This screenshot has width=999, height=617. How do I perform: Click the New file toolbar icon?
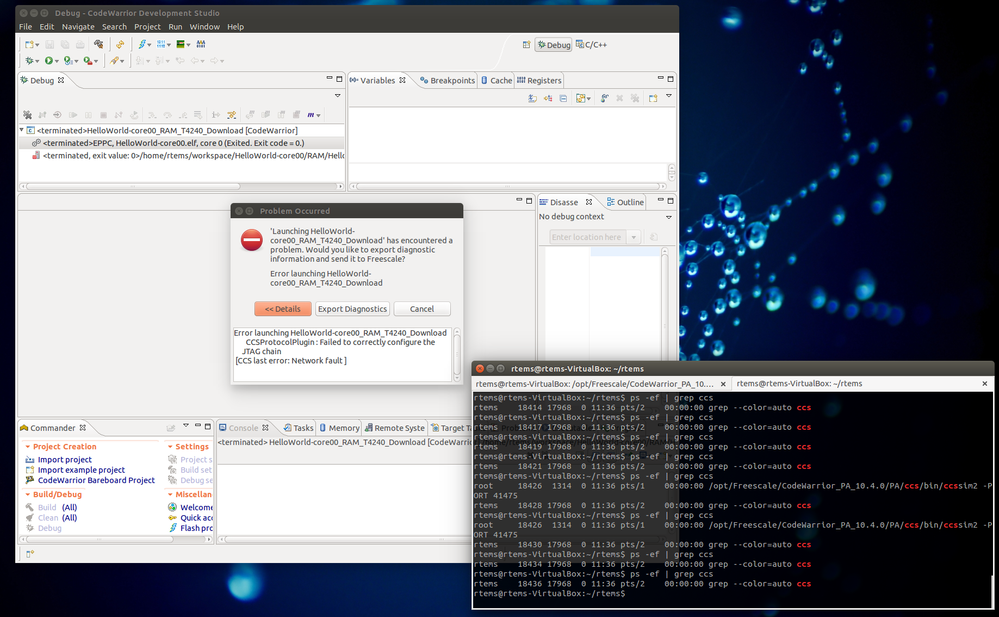tap(29, 45)
